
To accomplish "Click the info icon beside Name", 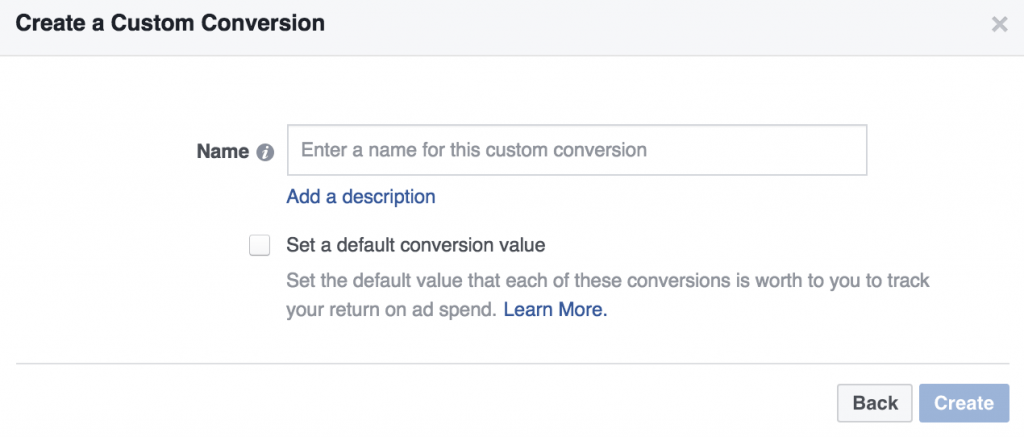I will pos(265,153).
